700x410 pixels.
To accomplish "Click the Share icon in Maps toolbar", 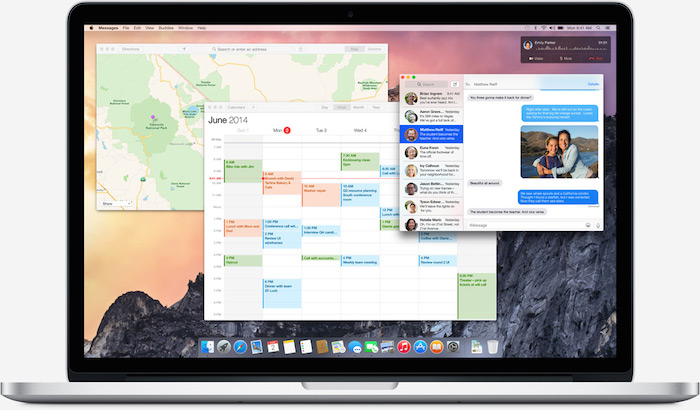I will tap(300, 49).
